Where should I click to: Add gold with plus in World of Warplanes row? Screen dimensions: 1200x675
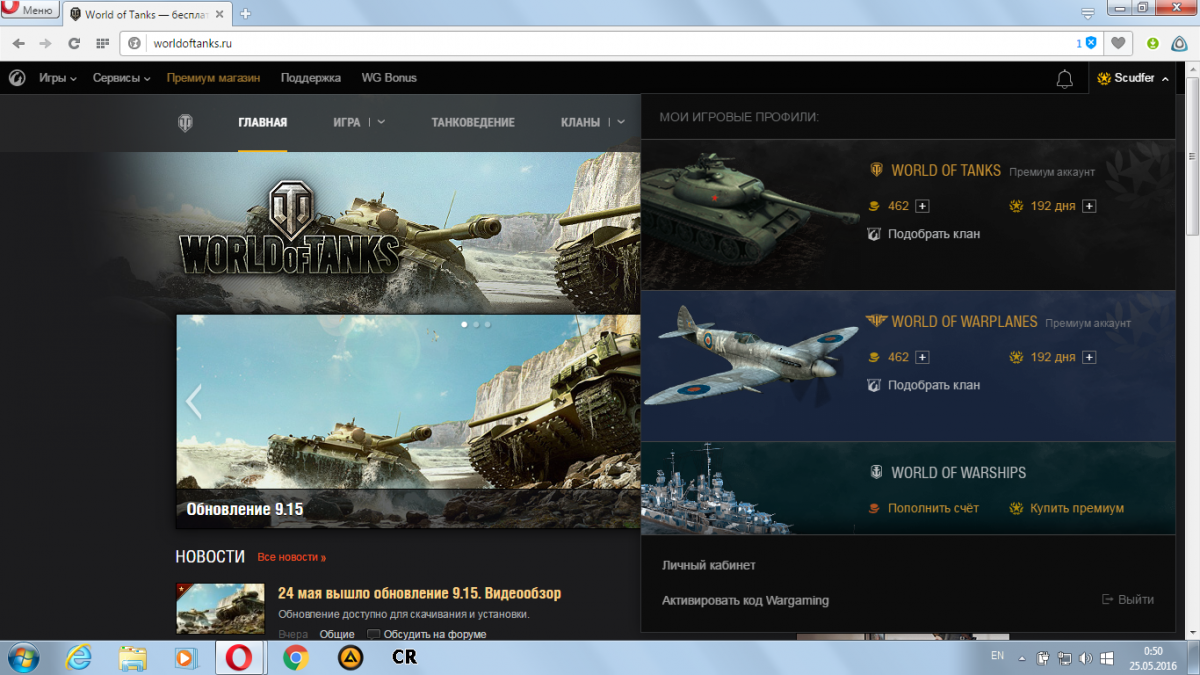tap(922, 357)
